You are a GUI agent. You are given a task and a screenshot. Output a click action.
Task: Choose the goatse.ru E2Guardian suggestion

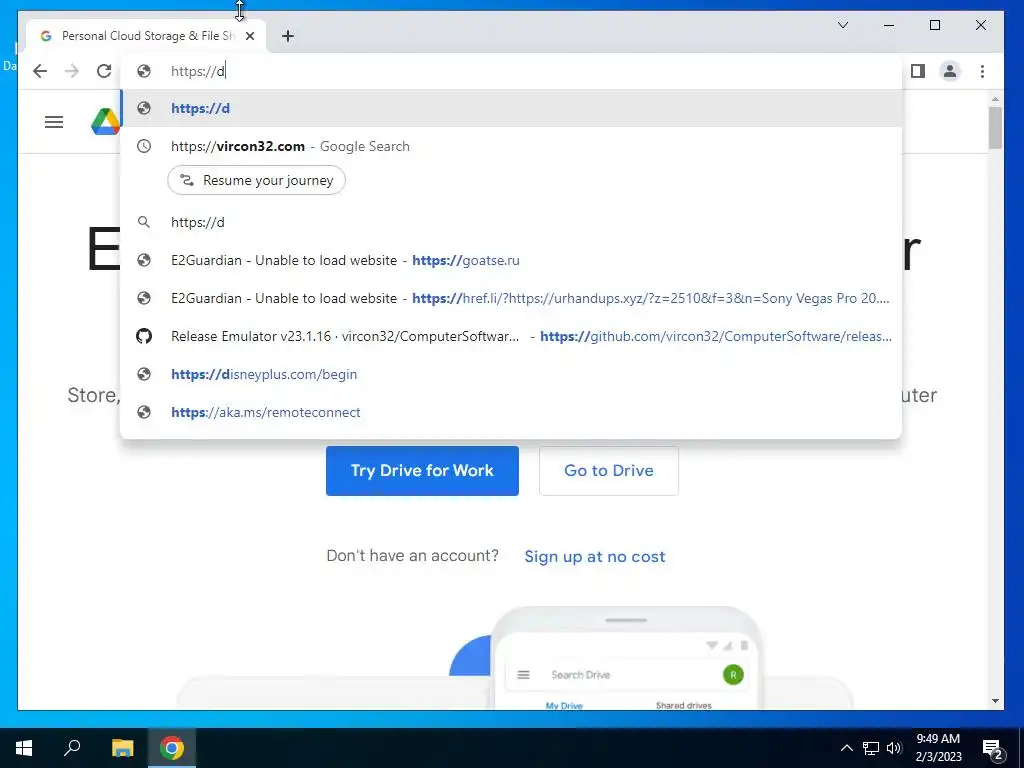pos(511,260)
